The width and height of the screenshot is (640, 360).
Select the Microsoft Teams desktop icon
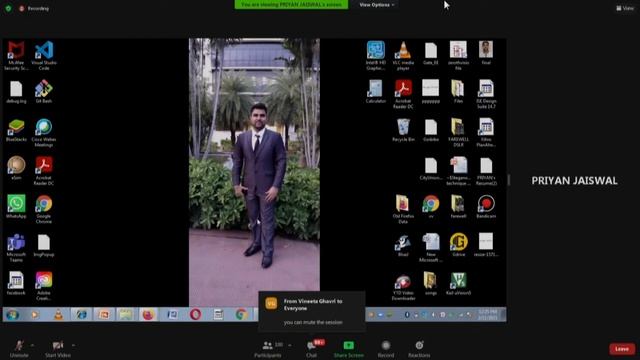[16, 248]
